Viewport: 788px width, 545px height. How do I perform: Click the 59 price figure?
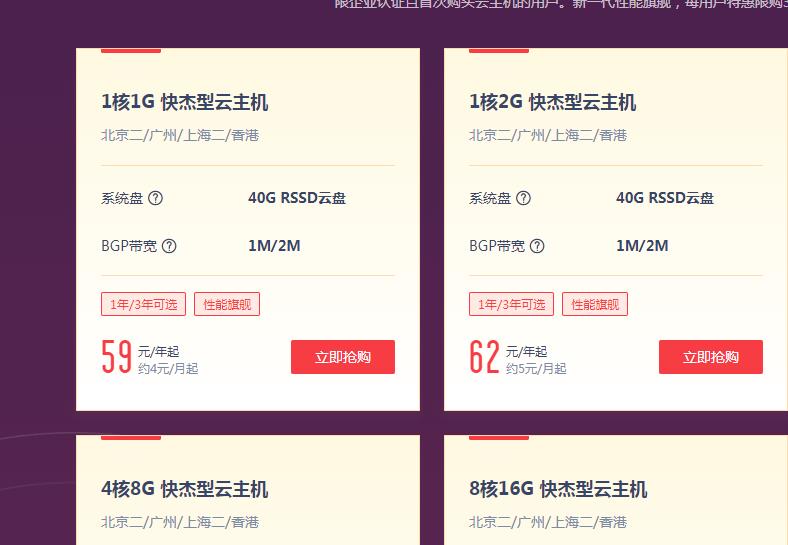click(117, 356)
